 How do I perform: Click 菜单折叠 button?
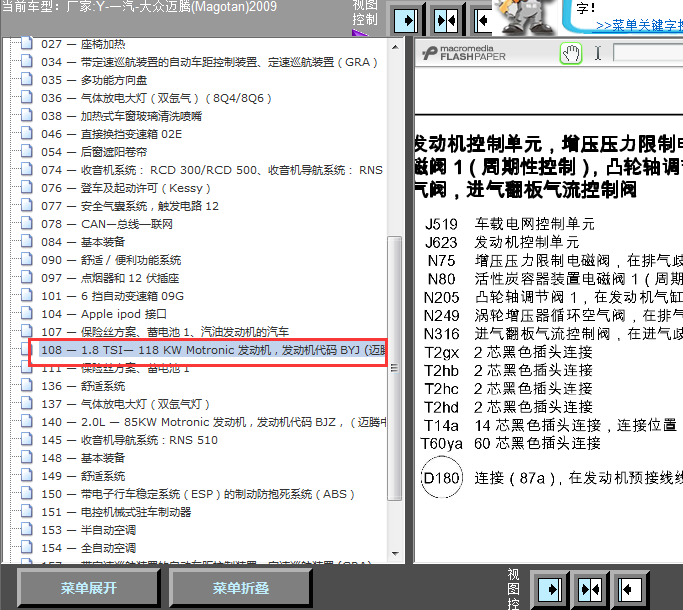(x=241, y=588)
